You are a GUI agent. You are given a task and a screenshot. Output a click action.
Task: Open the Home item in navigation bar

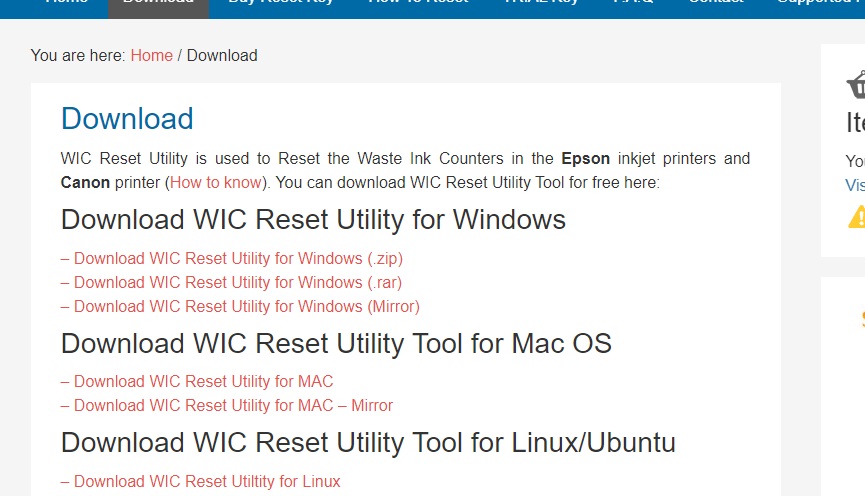67,4
